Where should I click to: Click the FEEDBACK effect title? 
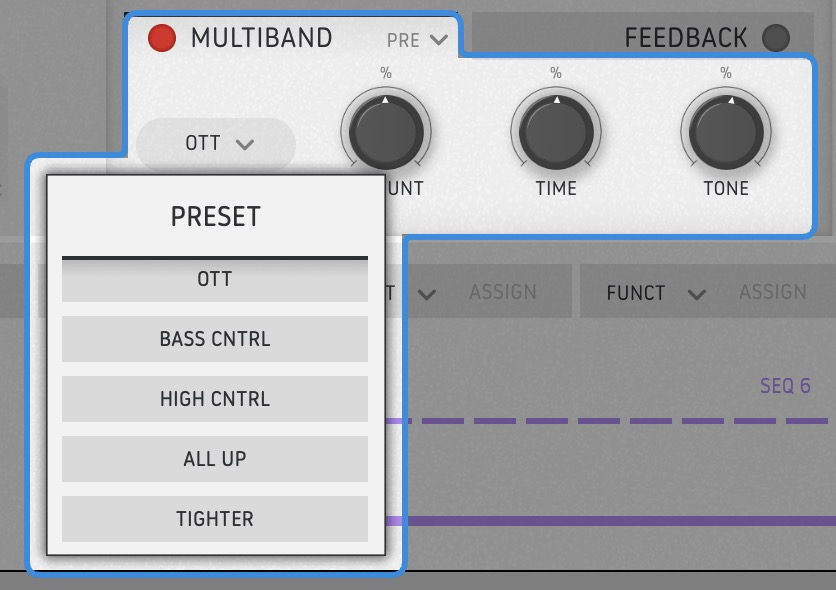click(685, 38)
